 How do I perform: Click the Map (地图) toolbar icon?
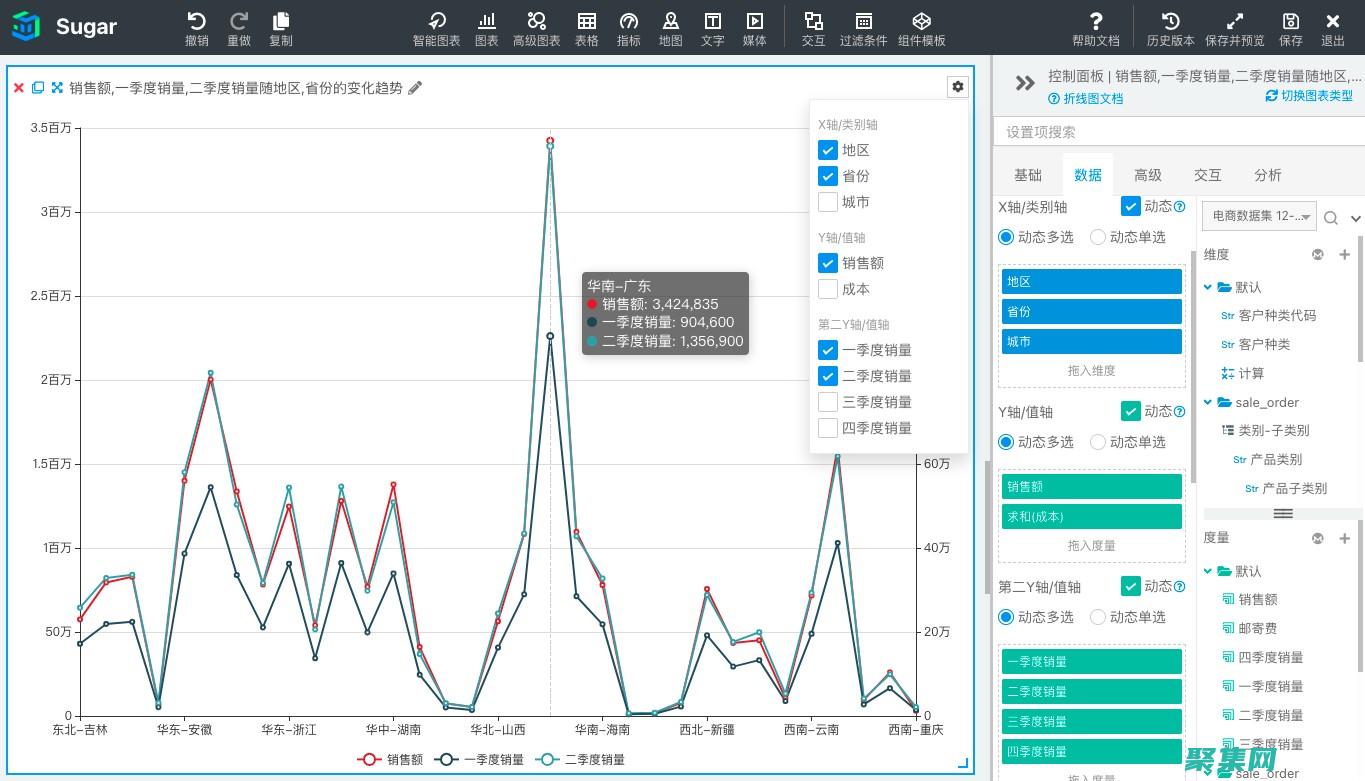[x=670, y=28]
